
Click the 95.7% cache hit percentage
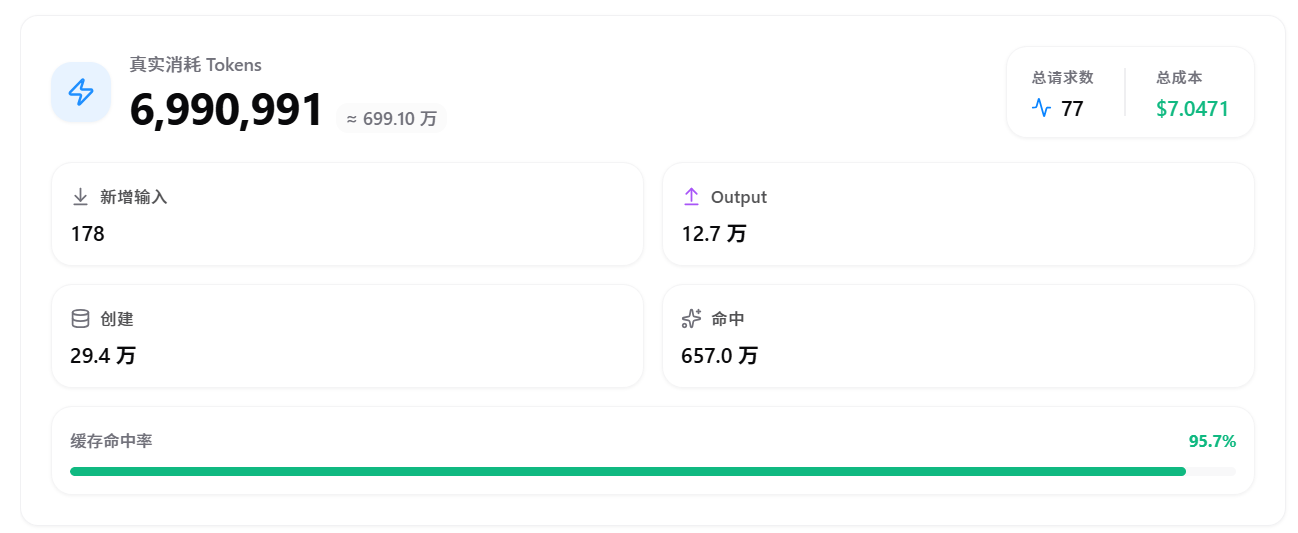coord(1212,441)
